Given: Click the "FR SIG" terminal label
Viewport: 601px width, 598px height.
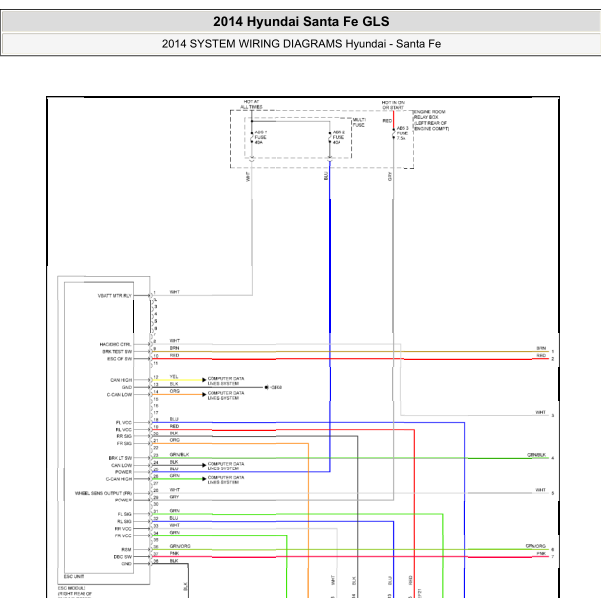Looking at the screenshot, I should pos(124,444).
